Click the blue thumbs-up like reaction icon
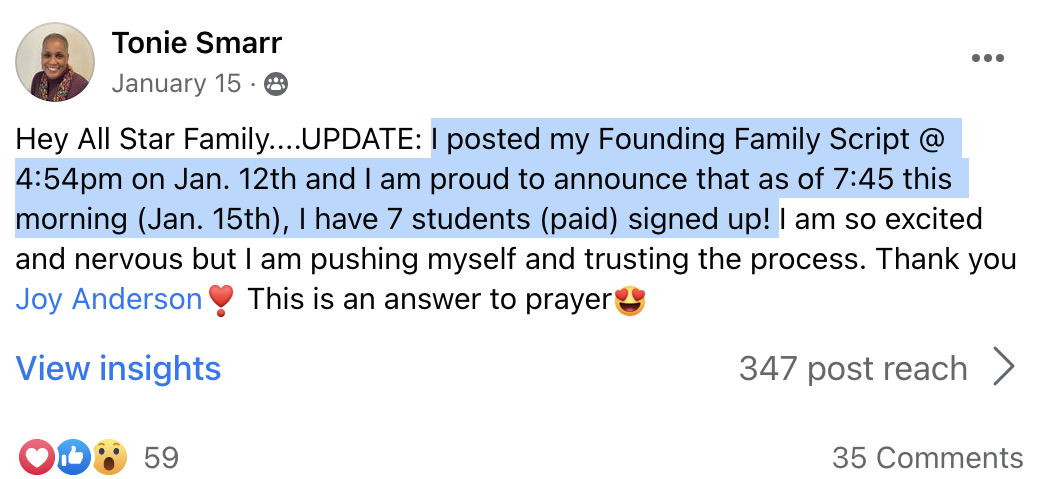Viewport: 1040px width, 479px height. [x=72, y=457]
